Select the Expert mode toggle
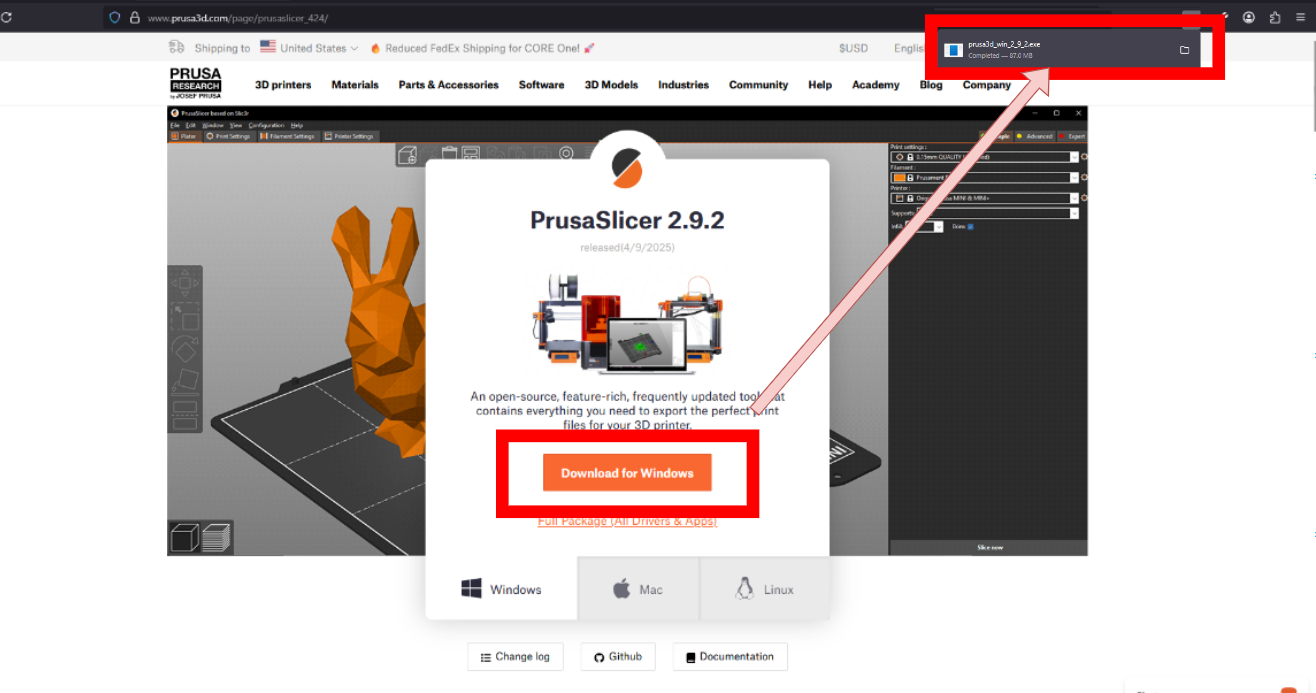 [x=1072, y=136]
